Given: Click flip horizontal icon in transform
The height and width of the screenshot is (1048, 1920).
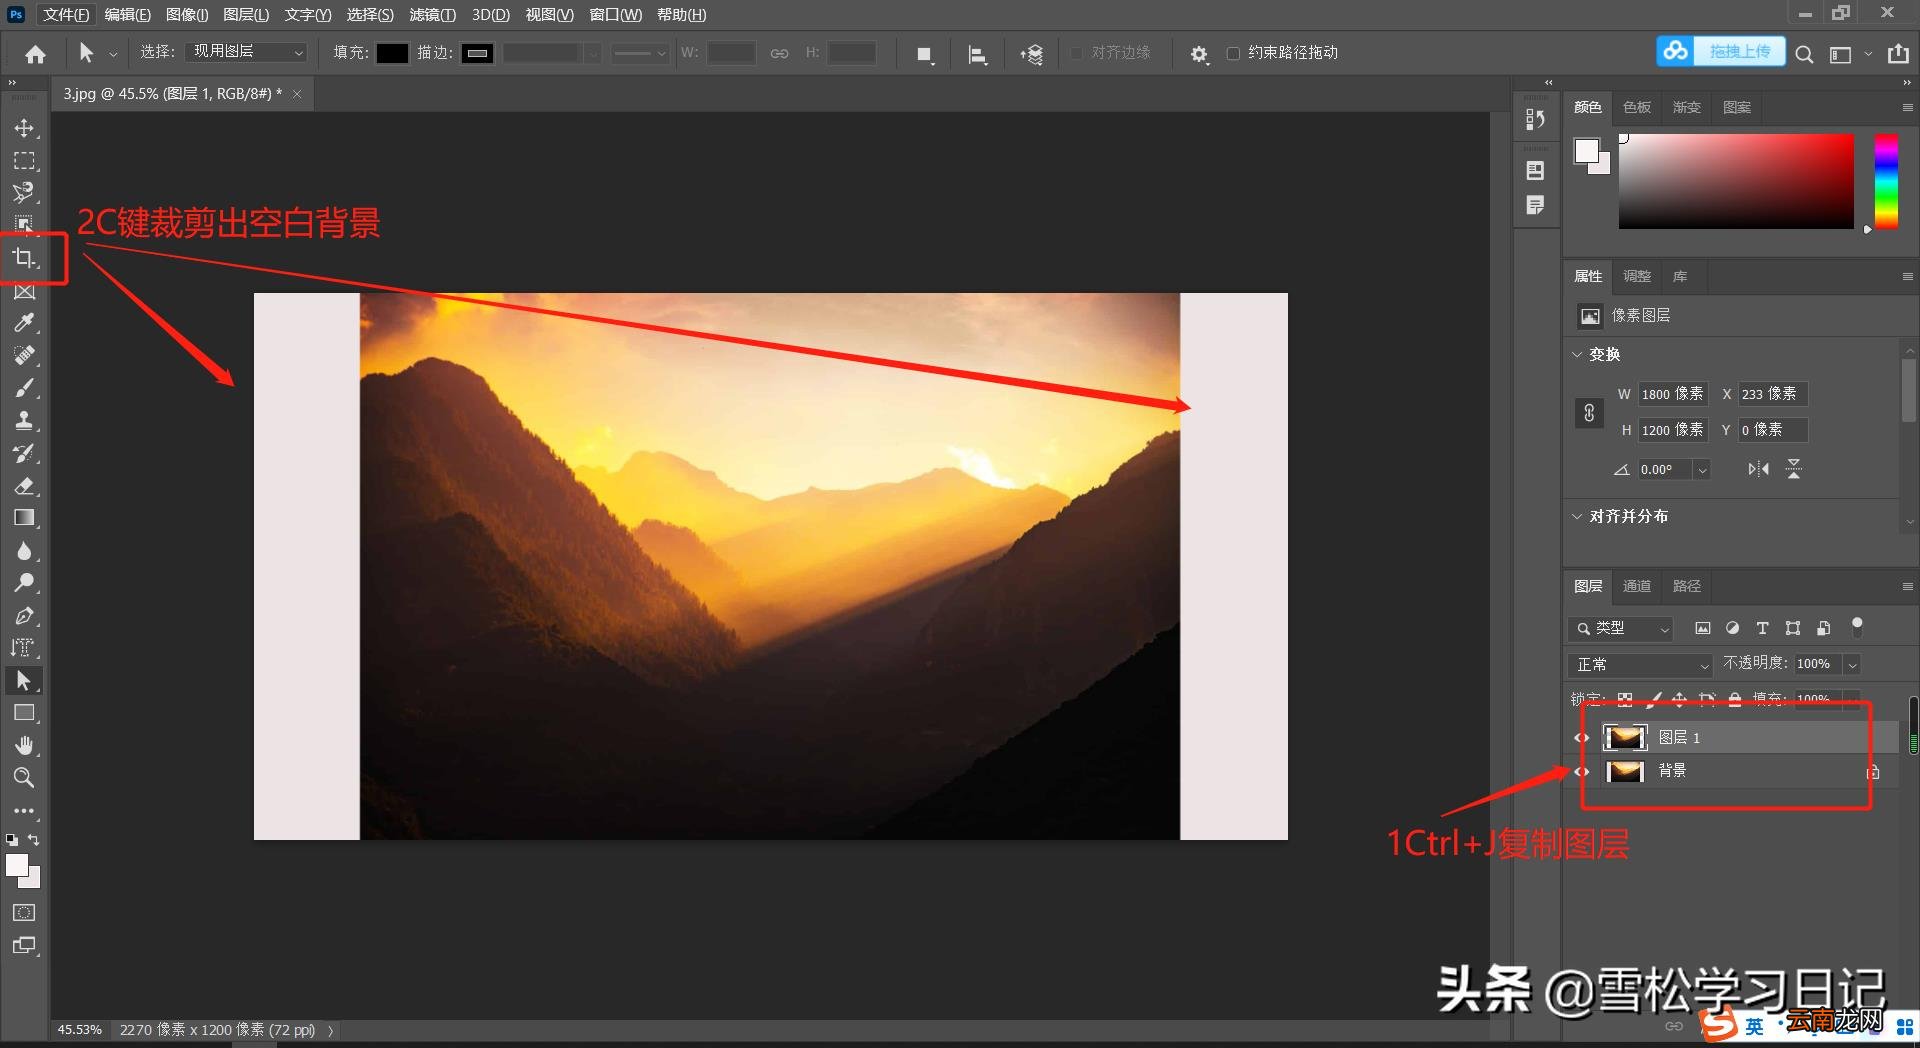Looking at the screenshot, I should click(1758, 469).
